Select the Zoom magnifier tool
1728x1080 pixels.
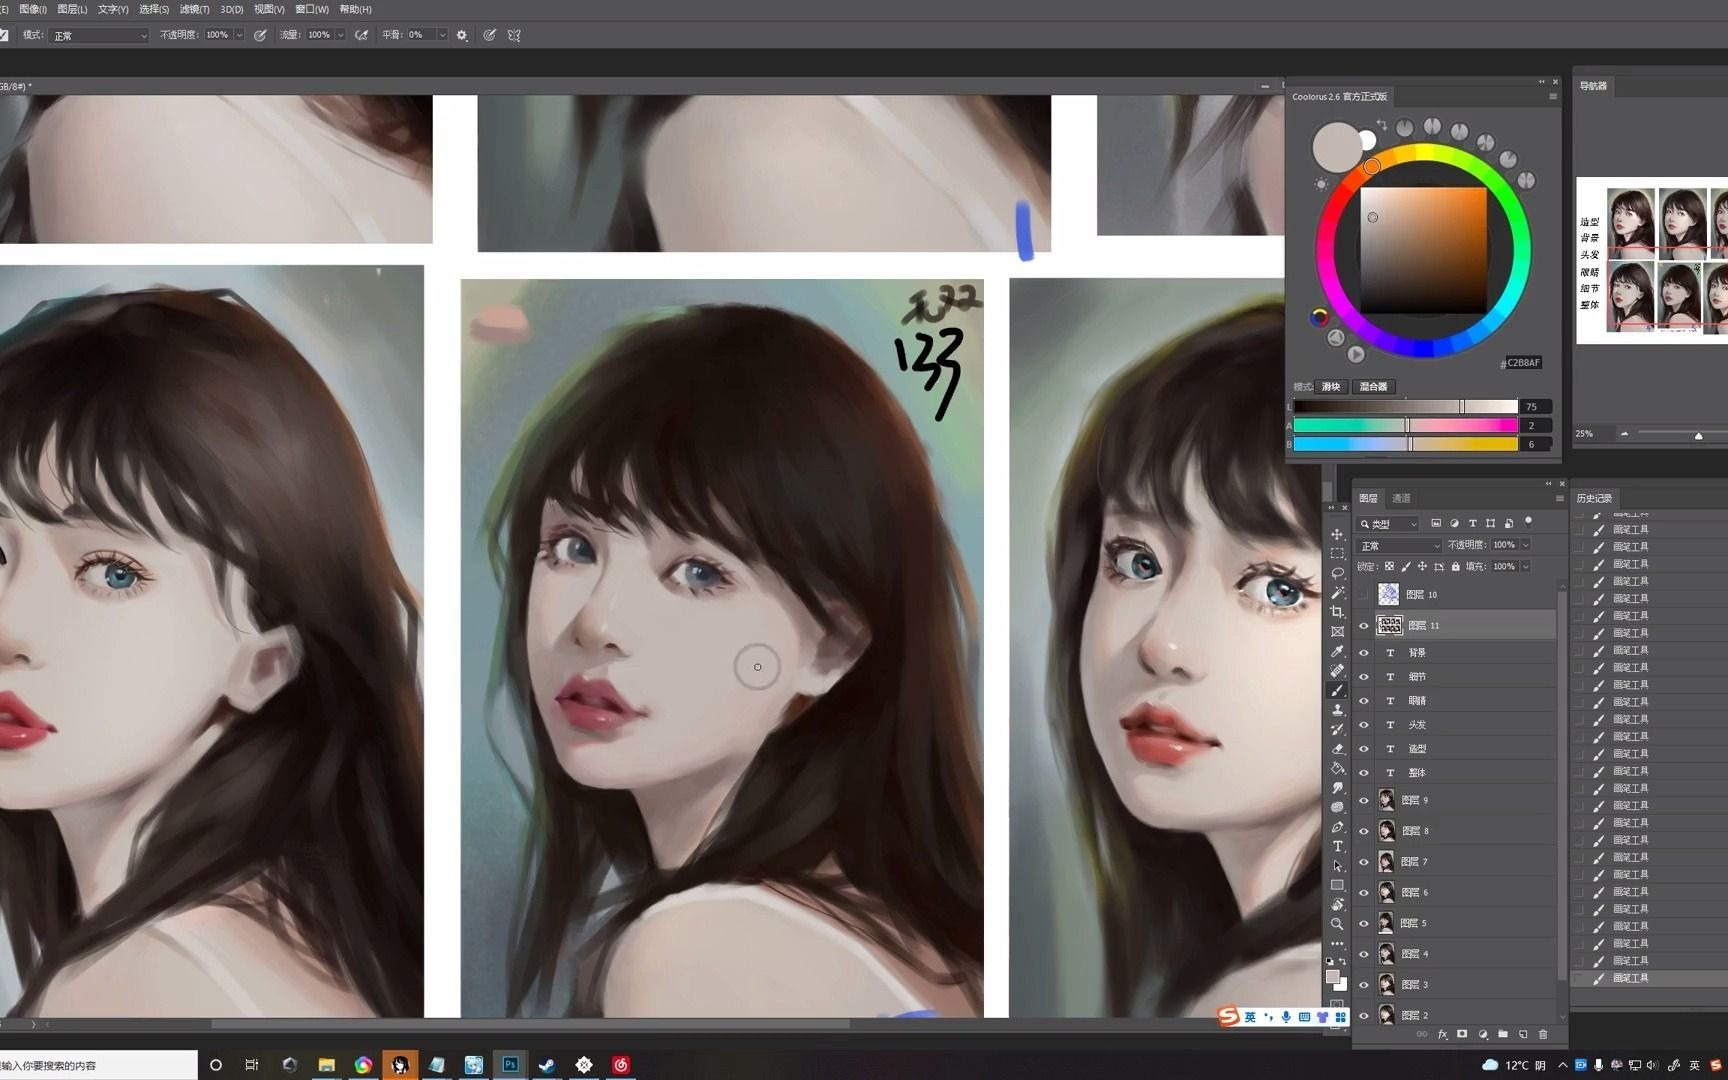pos(1337,924)
